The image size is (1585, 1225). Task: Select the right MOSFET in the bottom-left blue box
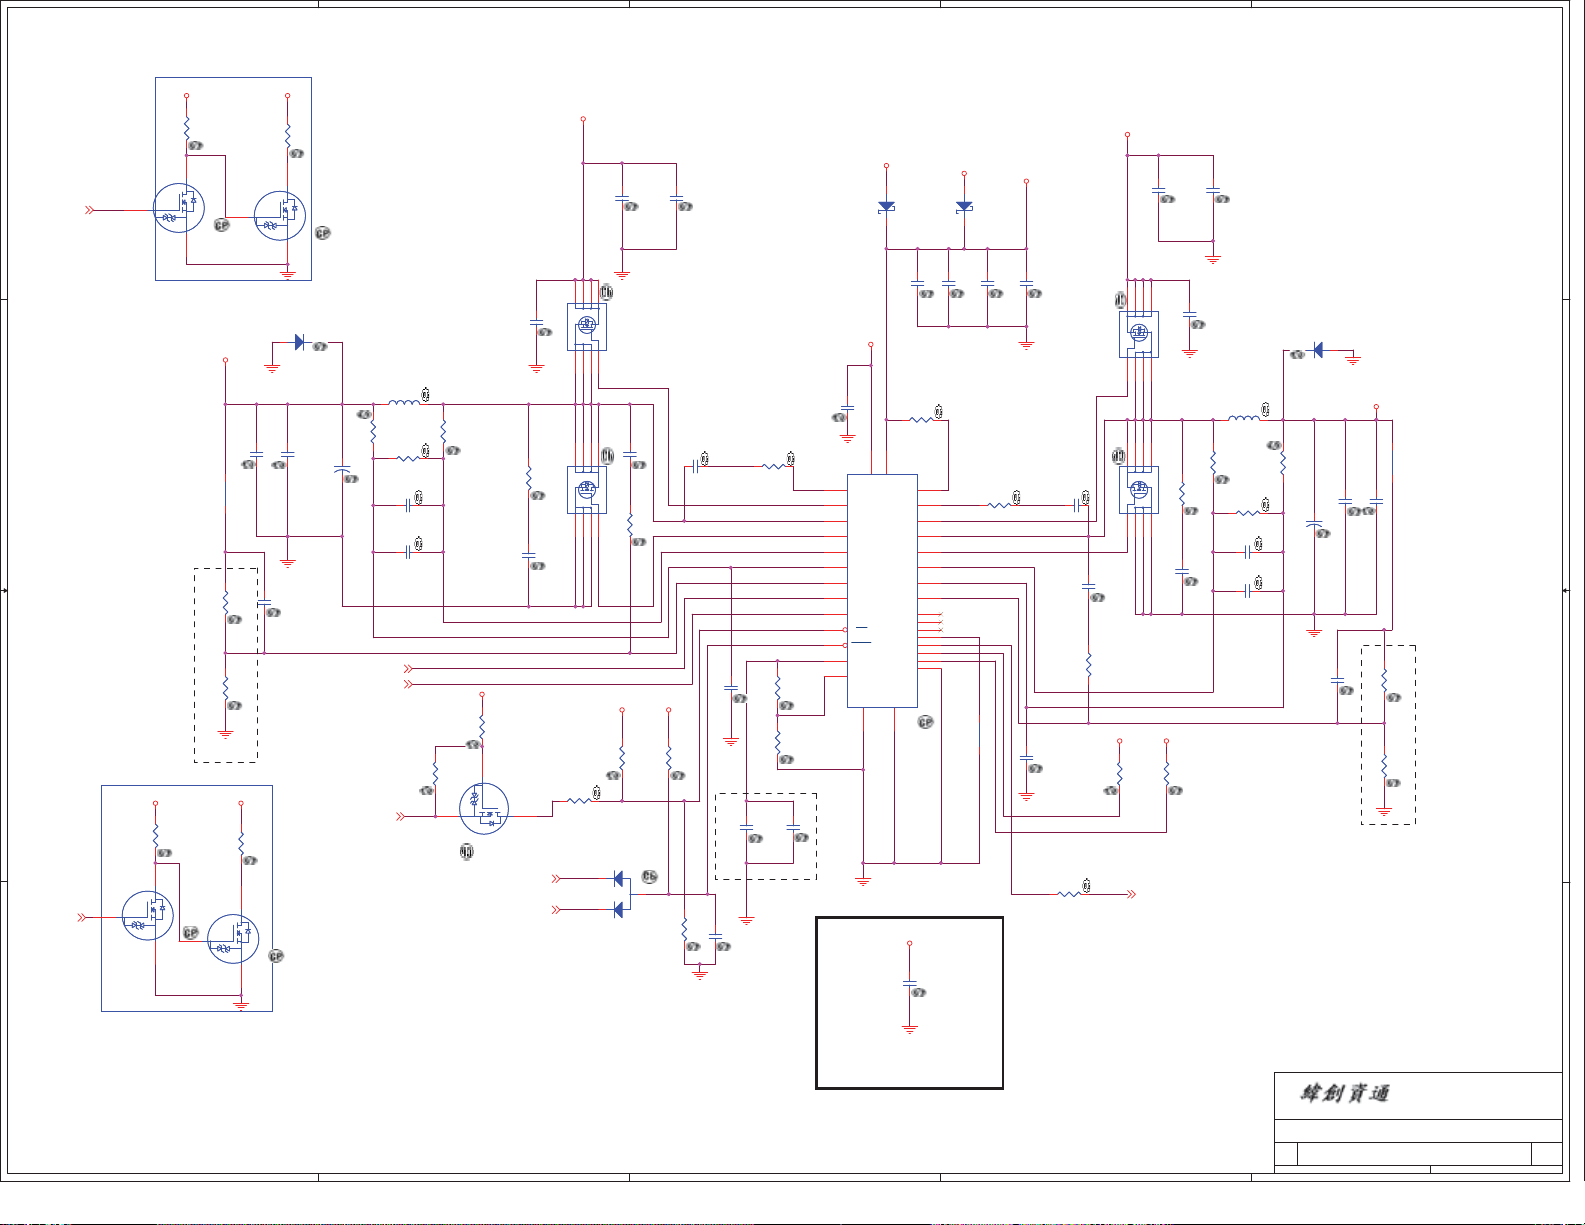coord(233,939)
